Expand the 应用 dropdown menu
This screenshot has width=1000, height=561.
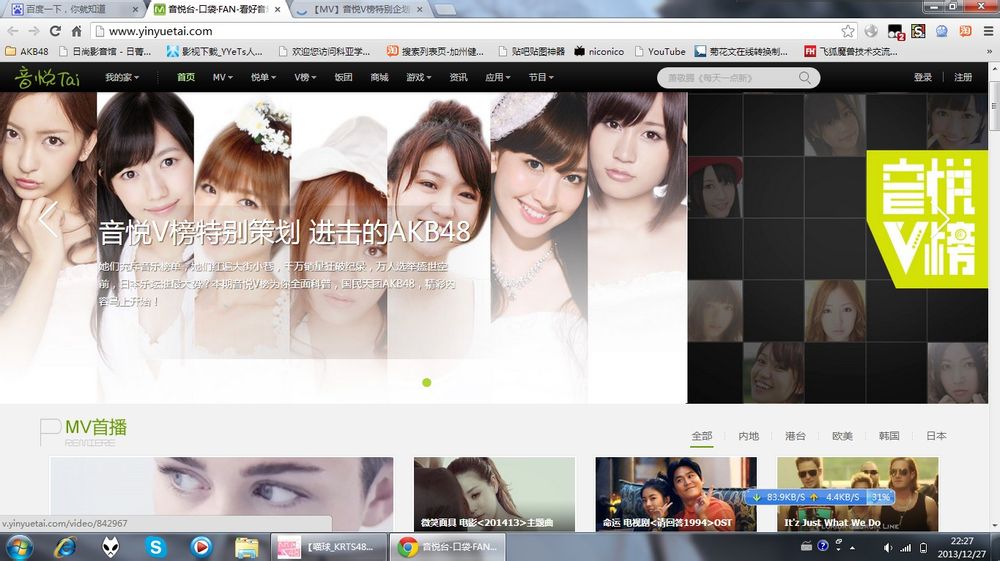coord(497,77)
